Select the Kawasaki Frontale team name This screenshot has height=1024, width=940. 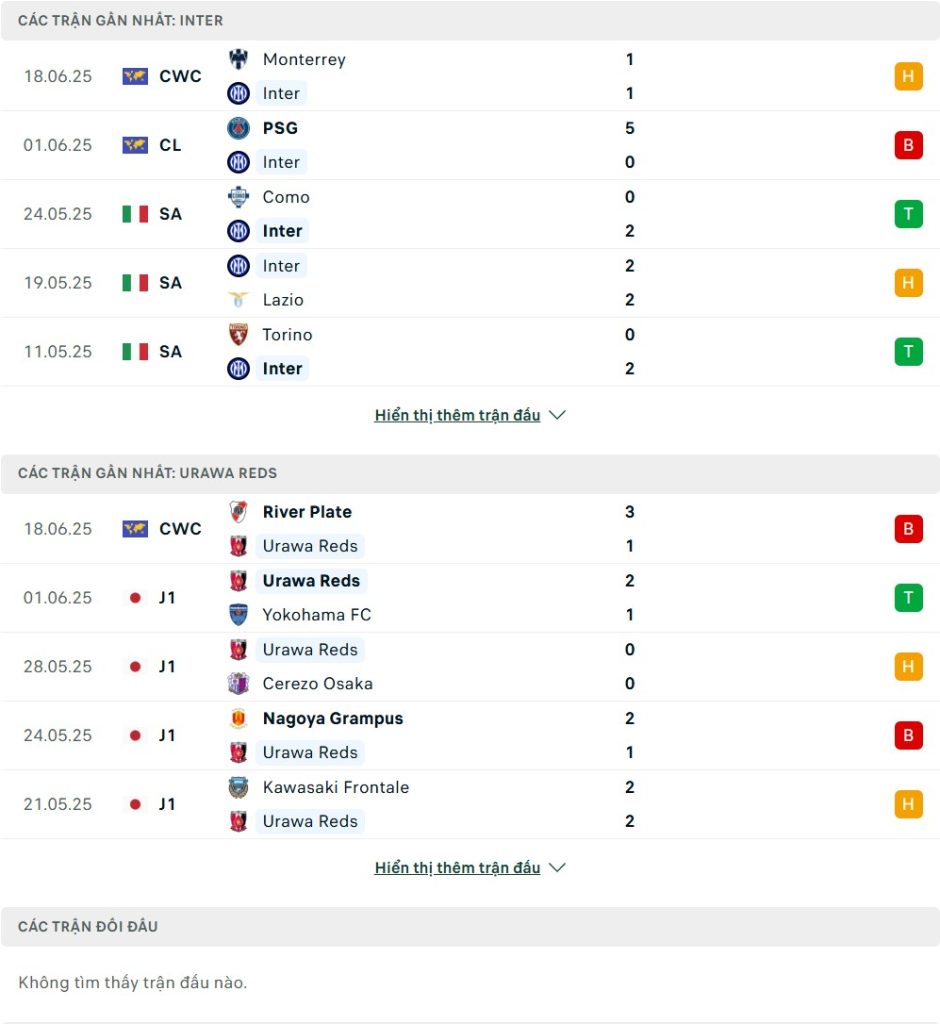click(x=336, y=787)
